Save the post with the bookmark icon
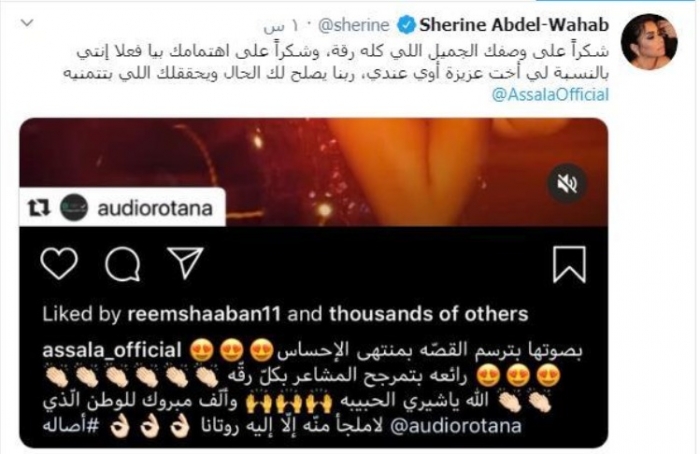The height and width of the screenshot is (454, 700). coord(569,264)
